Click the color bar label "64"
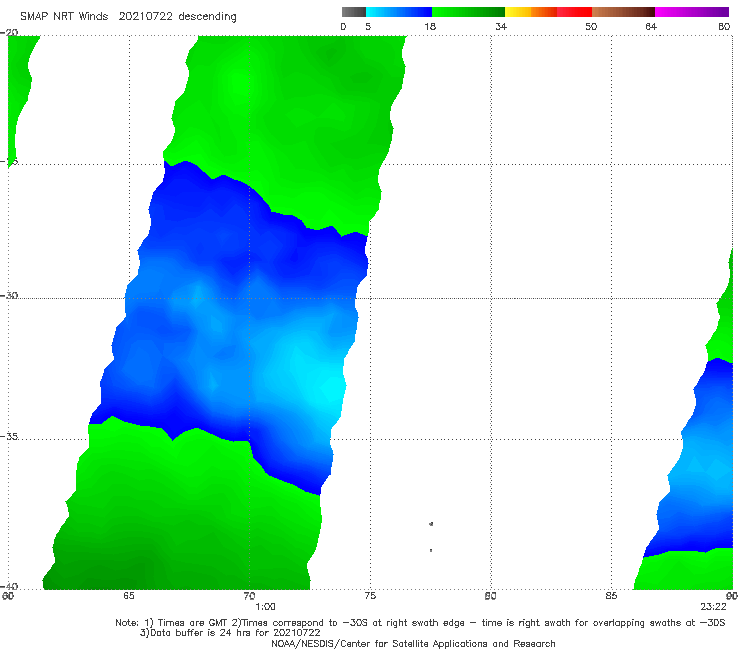The height and width of the screenshot is (650, 740). 651,26
